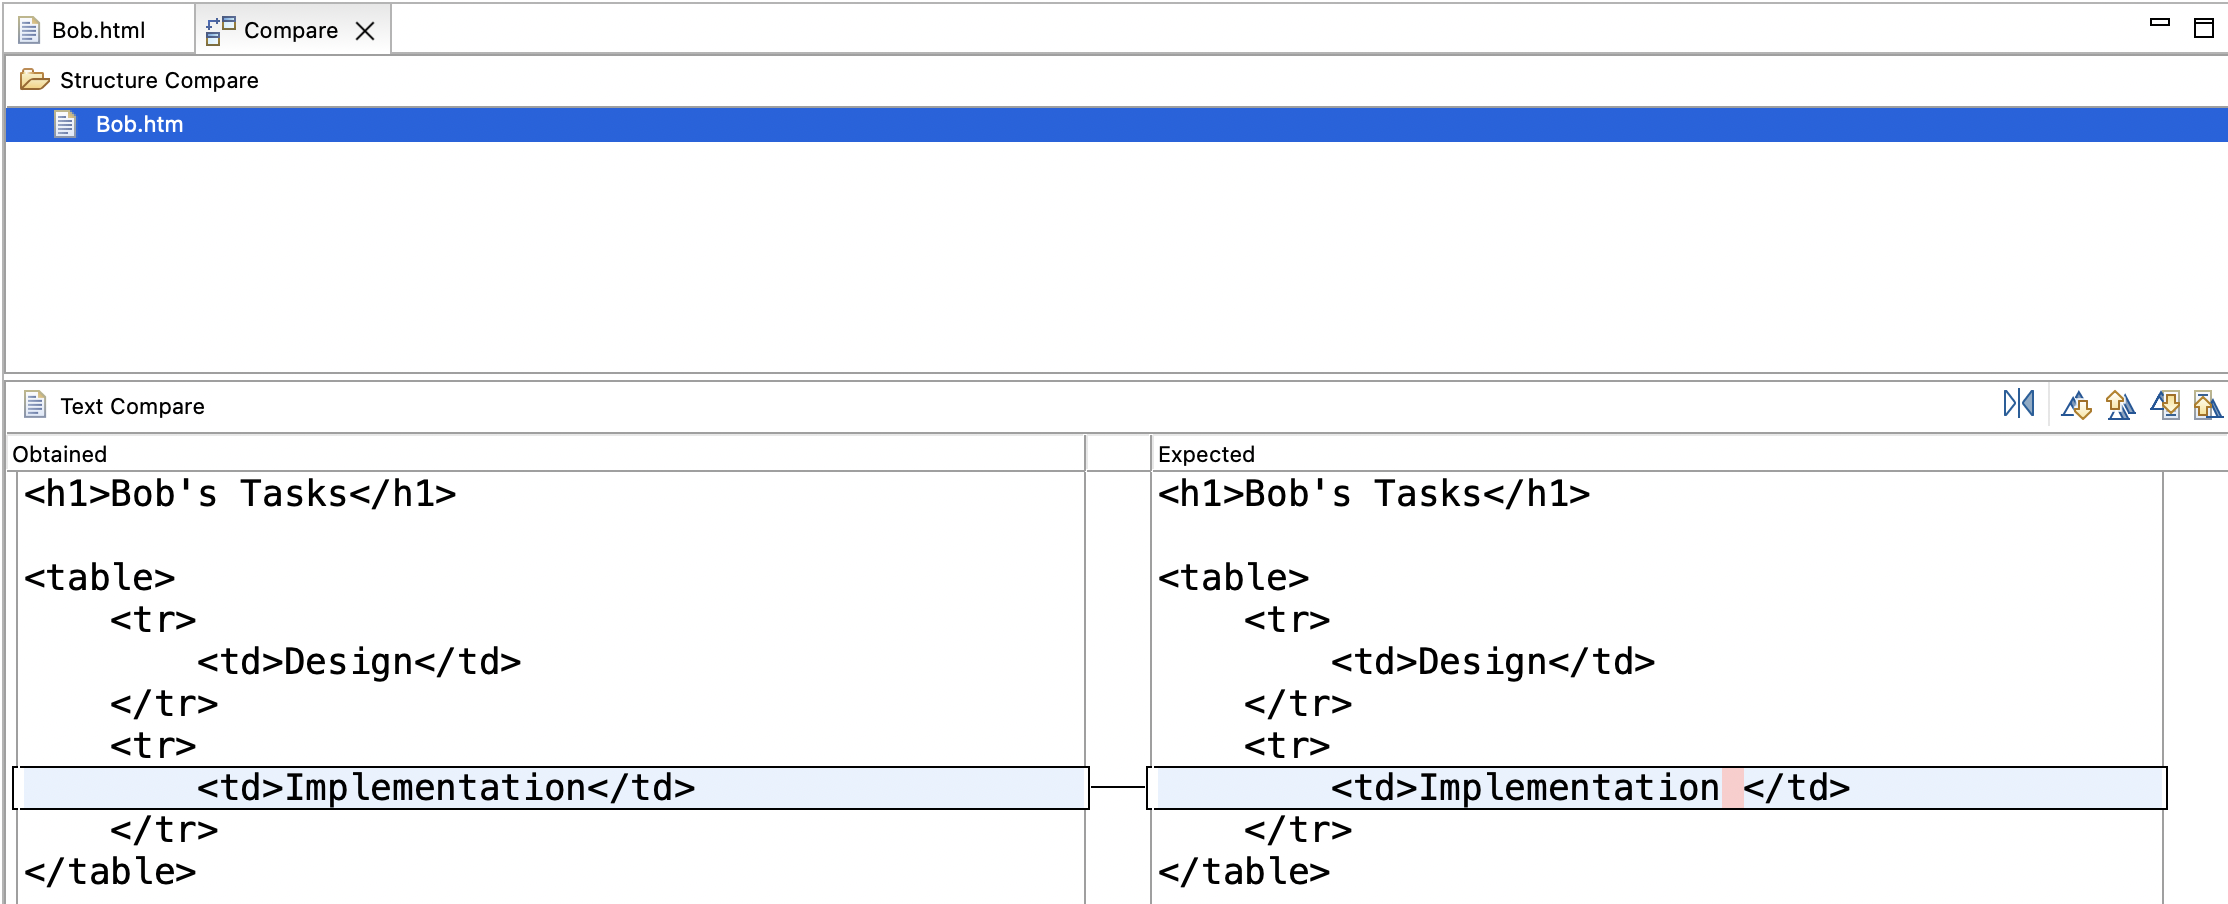Select Bob.htm in the Structure Compare tree
The width and height of the screenshot is (2228, 904).
point(139,124)
